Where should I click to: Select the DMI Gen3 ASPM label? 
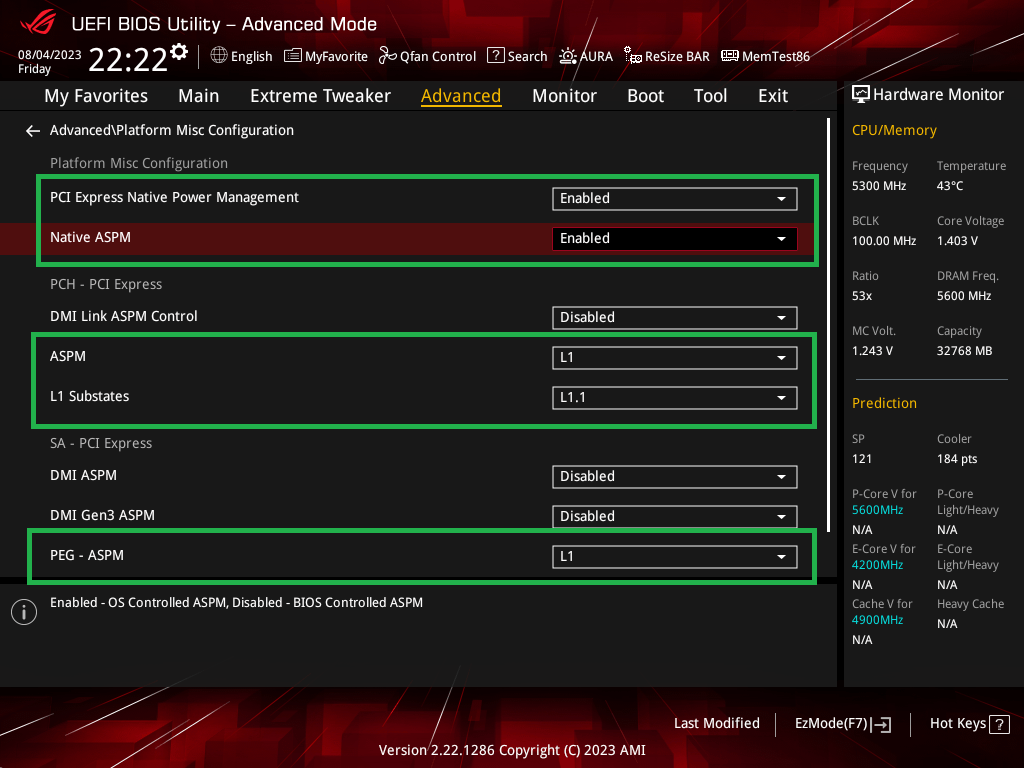(x=103, y=515)
